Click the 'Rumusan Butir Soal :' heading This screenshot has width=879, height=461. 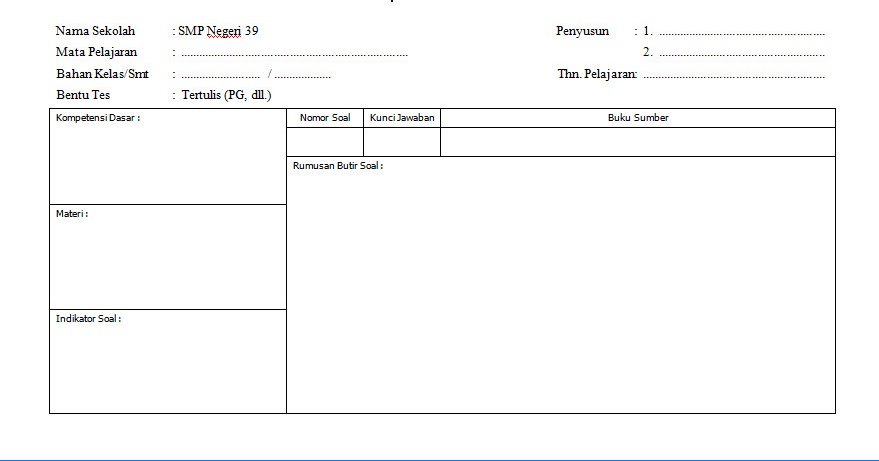(338, 166)
